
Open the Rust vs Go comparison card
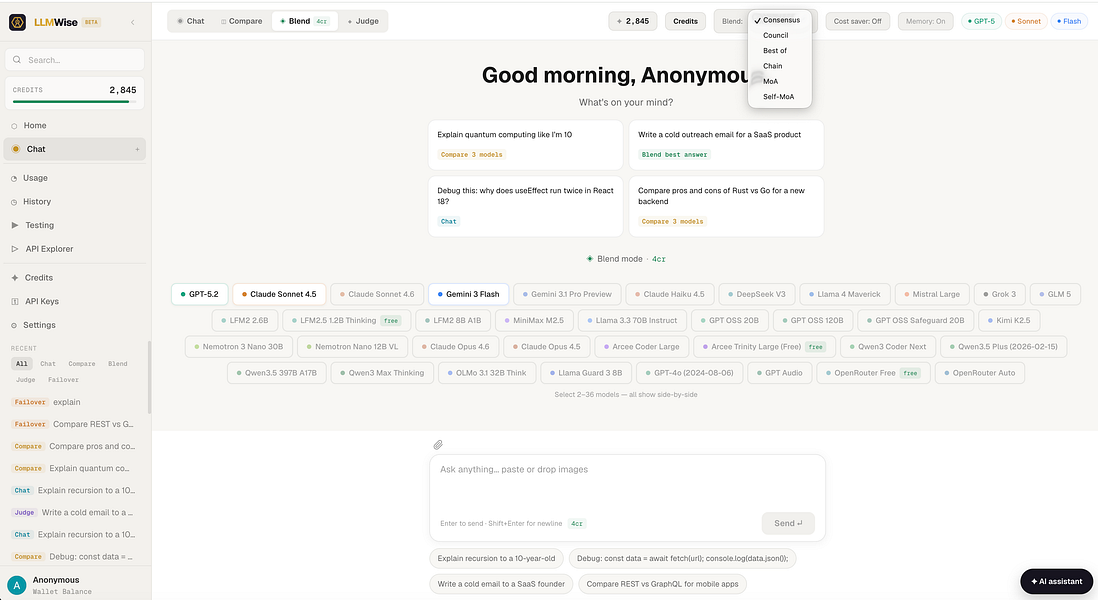click(726, 207)
